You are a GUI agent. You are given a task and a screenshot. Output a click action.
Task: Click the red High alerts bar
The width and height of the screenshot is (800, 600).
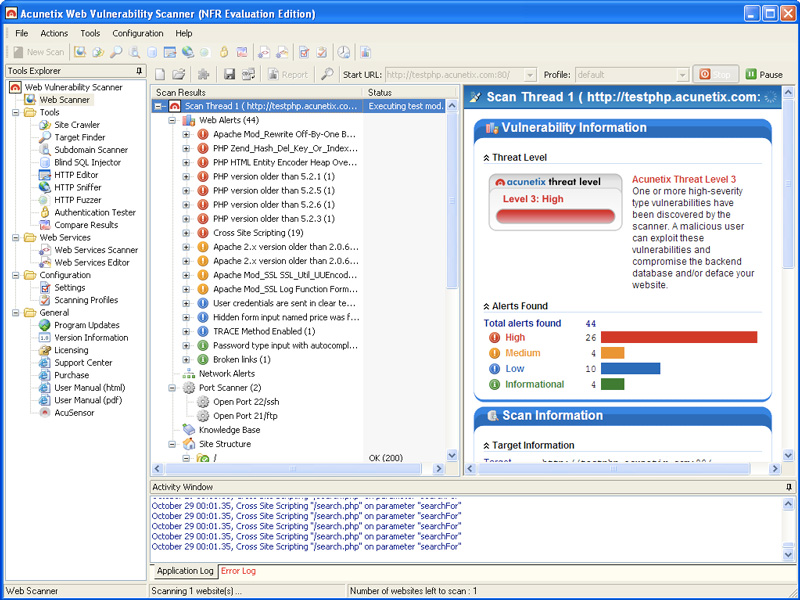point(678,338)
